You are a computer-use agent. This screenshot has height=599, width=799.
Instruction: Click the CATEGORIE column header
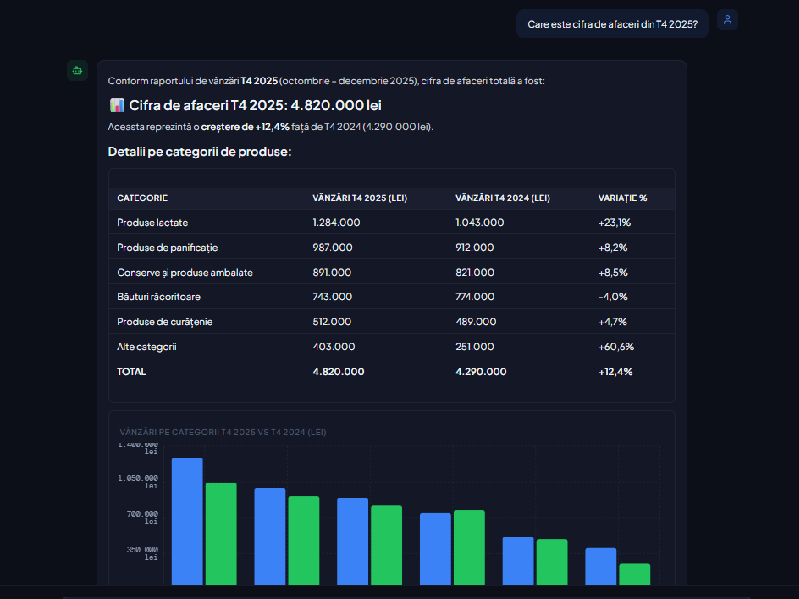[x=142, y=198]
